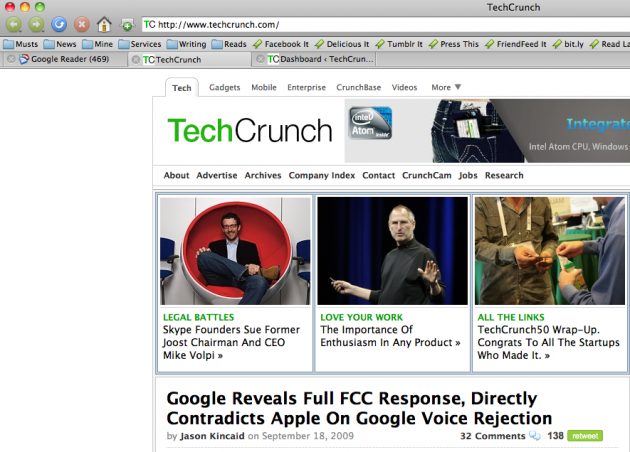Select the Tech section tab

(182, 88)
